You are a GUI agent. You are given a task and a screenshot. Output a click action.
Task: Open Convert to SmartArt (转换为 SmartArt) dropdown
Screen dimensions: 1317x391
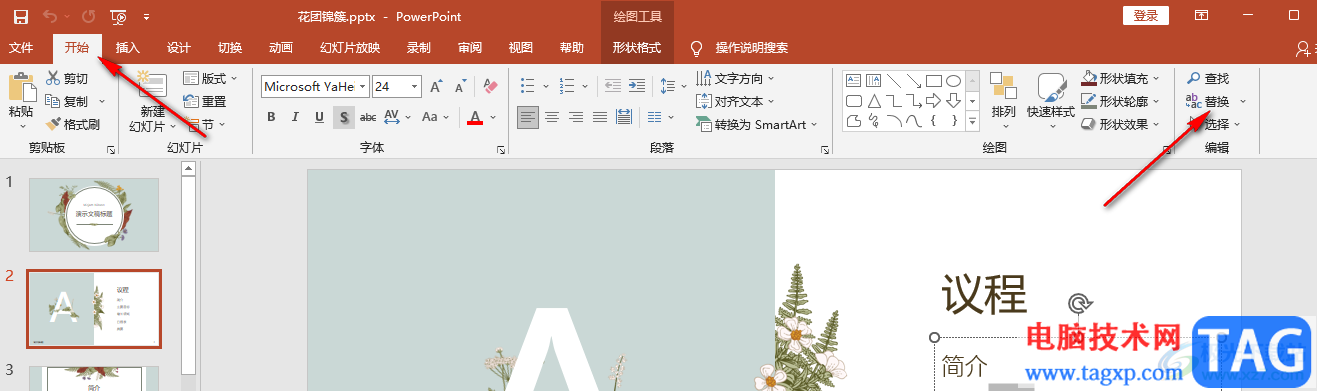tap(757, 124)
